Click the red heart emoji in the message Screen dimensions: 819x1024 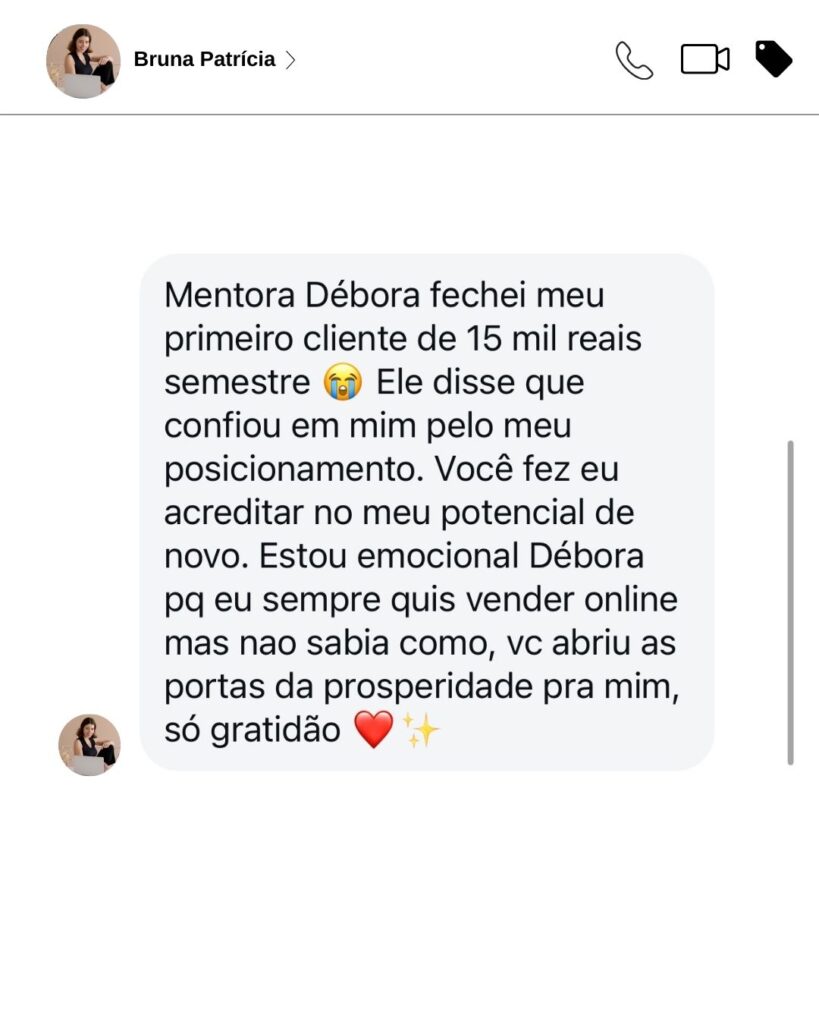click(x=374, y=731)
